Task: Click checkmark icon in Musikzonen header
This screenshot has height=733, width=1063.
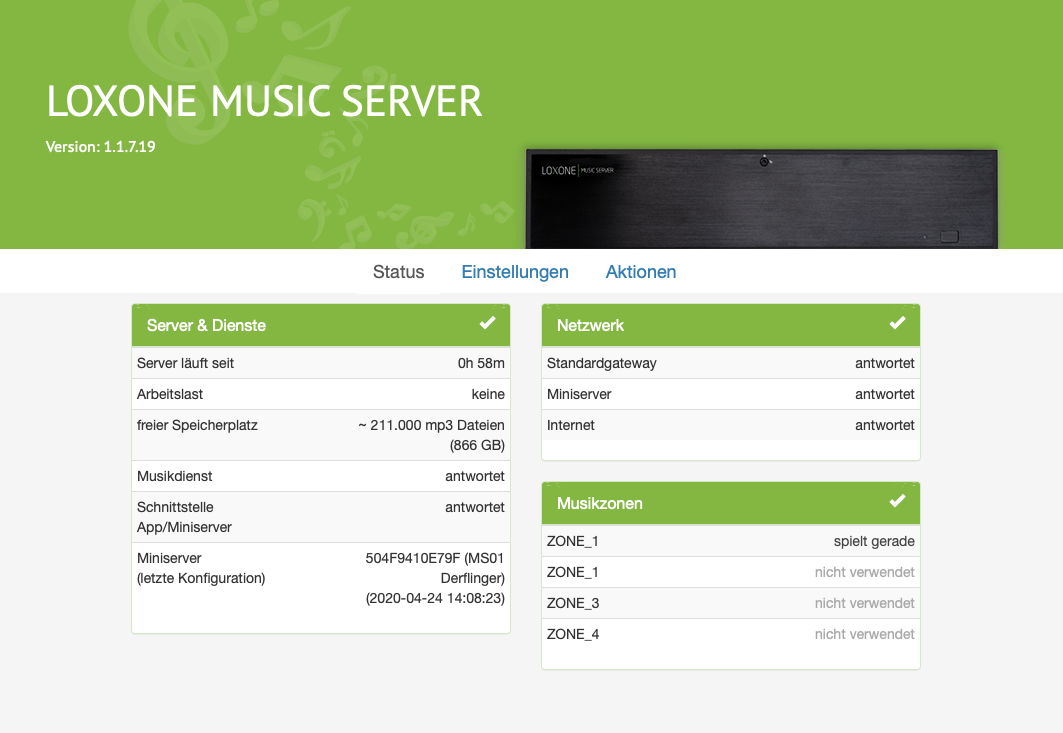Action: [x=898, y=502]
